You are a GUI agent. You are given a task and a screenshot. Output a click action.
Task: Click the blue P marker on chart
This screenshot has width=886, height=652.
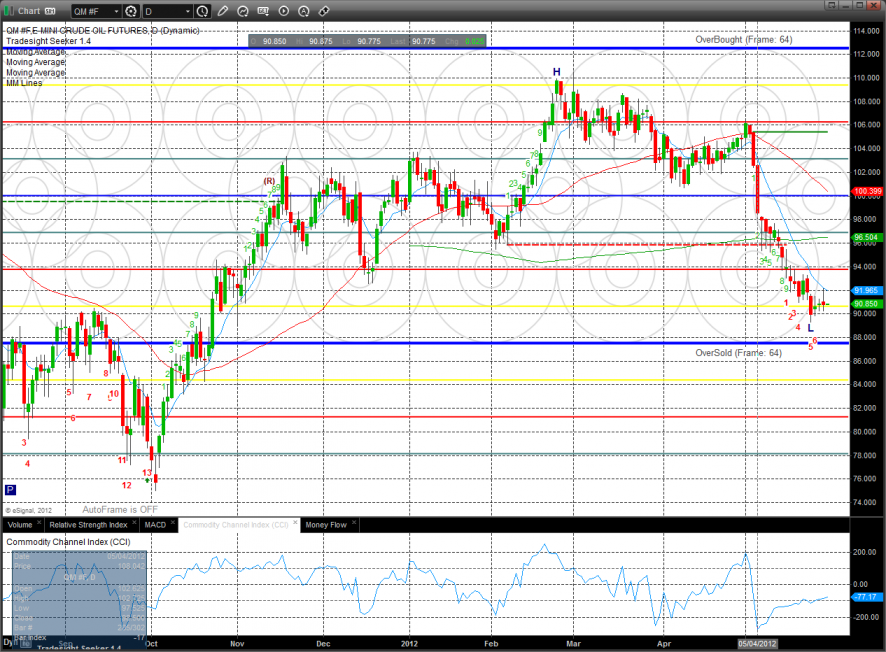[10, 490]
